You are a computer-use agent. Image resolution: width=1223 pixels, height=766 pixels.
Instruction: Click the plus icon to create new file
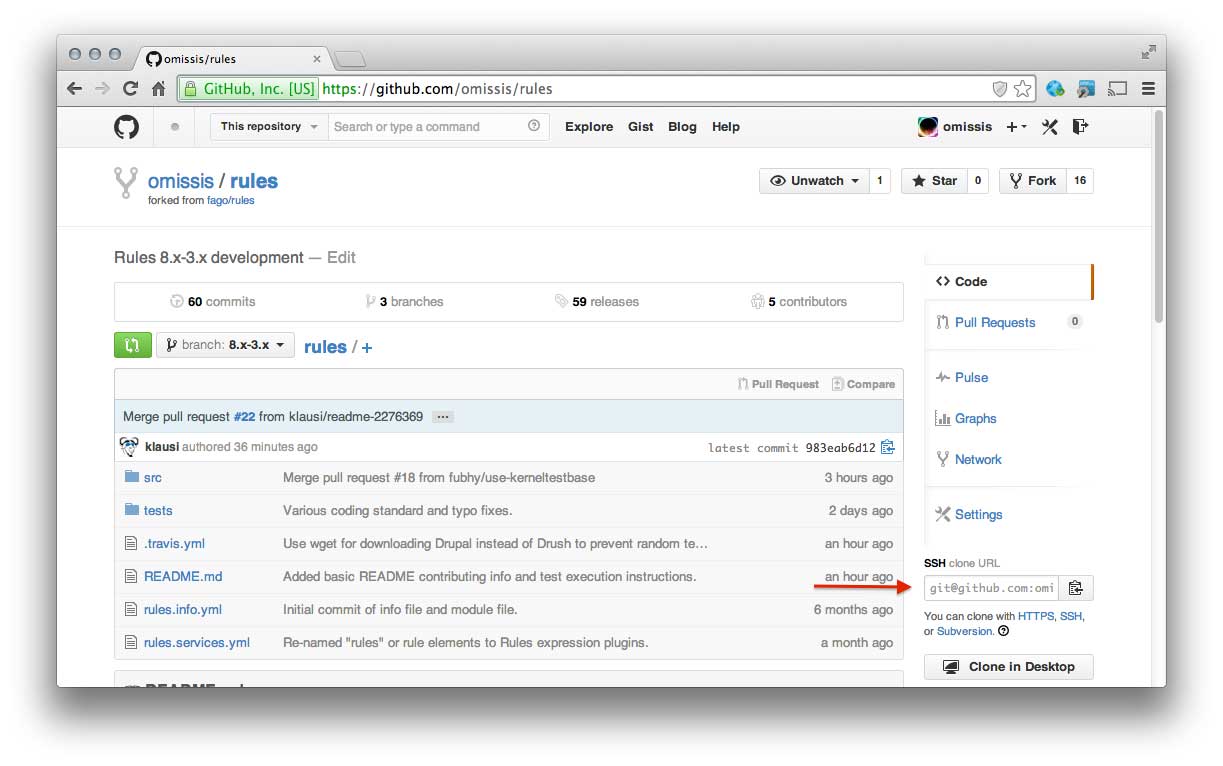[x=367, y=348]
